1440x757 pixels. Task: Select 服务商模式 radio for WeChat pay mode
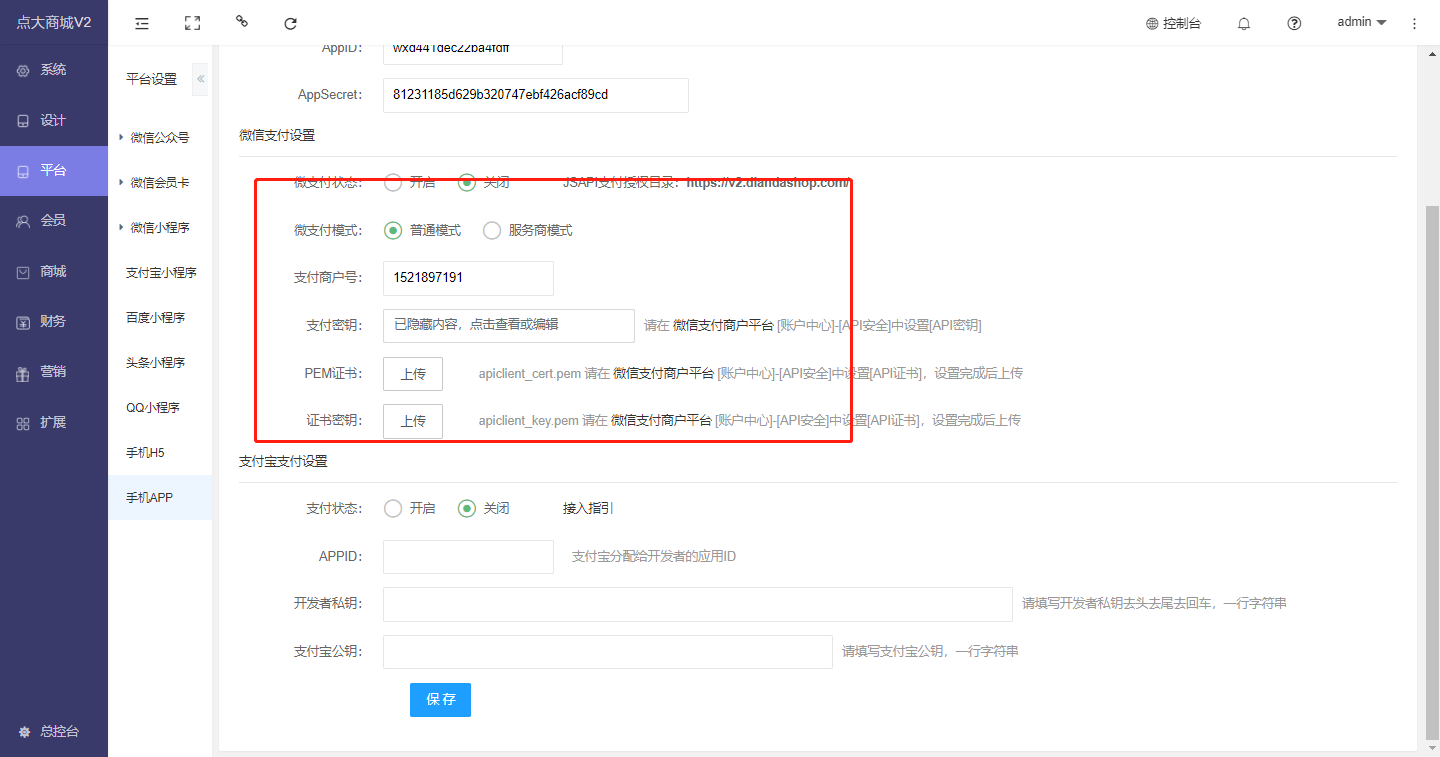tap(492, 231)
